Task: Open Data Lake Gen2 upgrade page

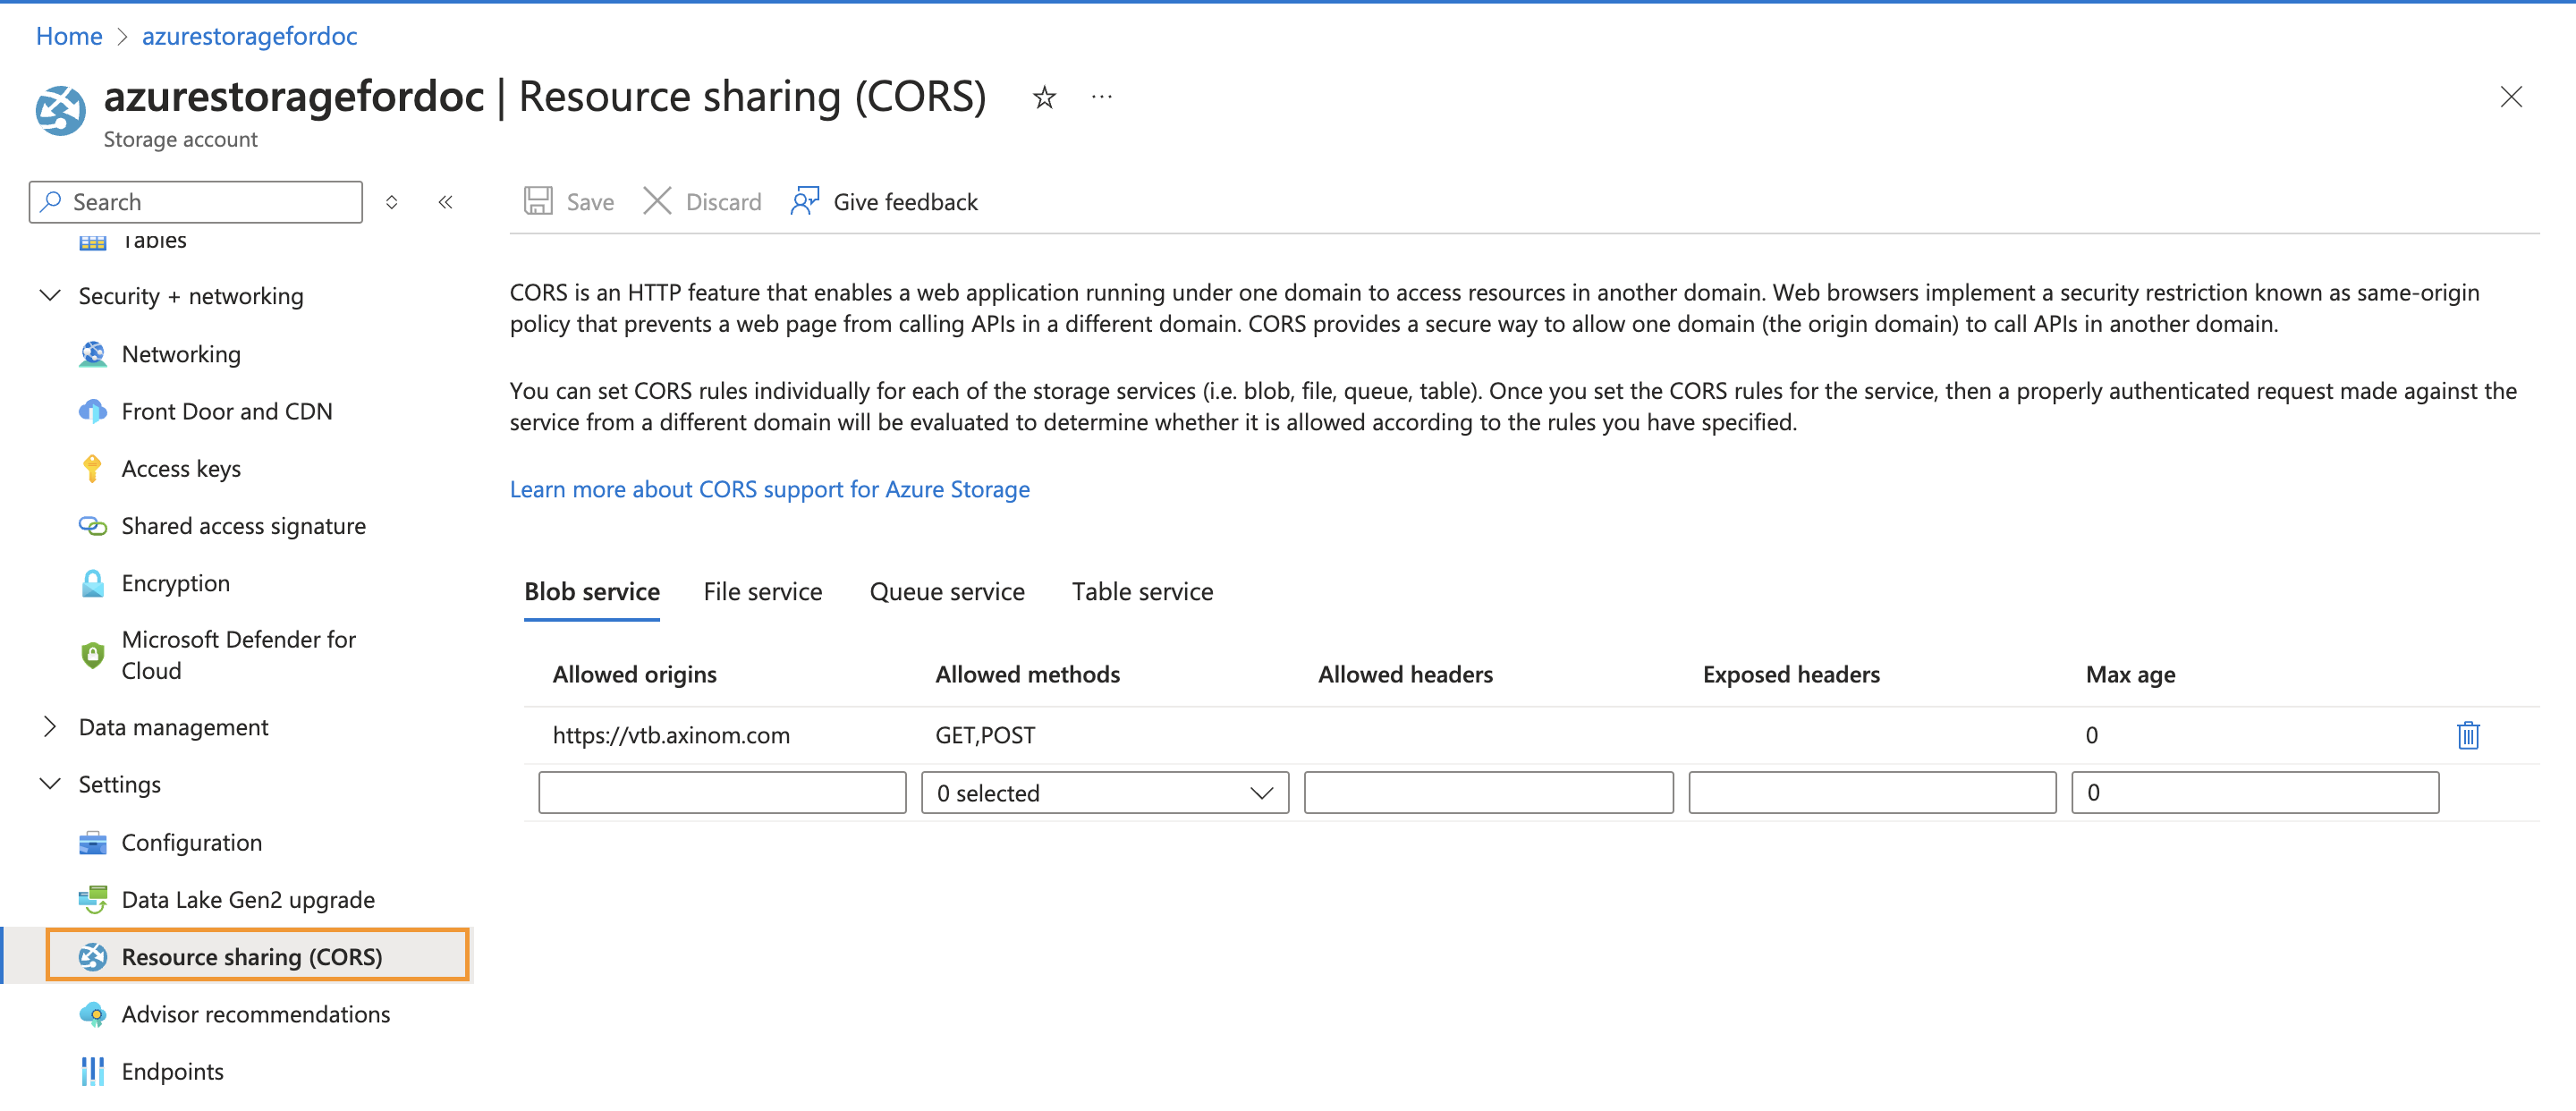Action: [248, 899]
